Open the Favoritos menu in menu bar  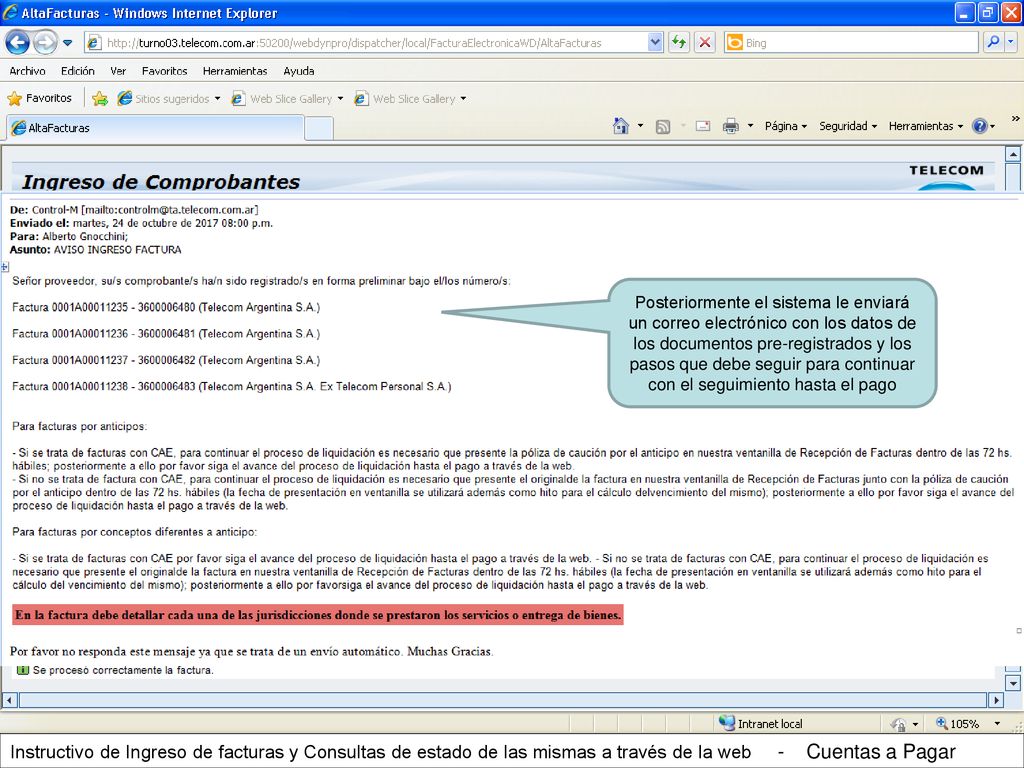pyautogui.click(x=165, y=71)
